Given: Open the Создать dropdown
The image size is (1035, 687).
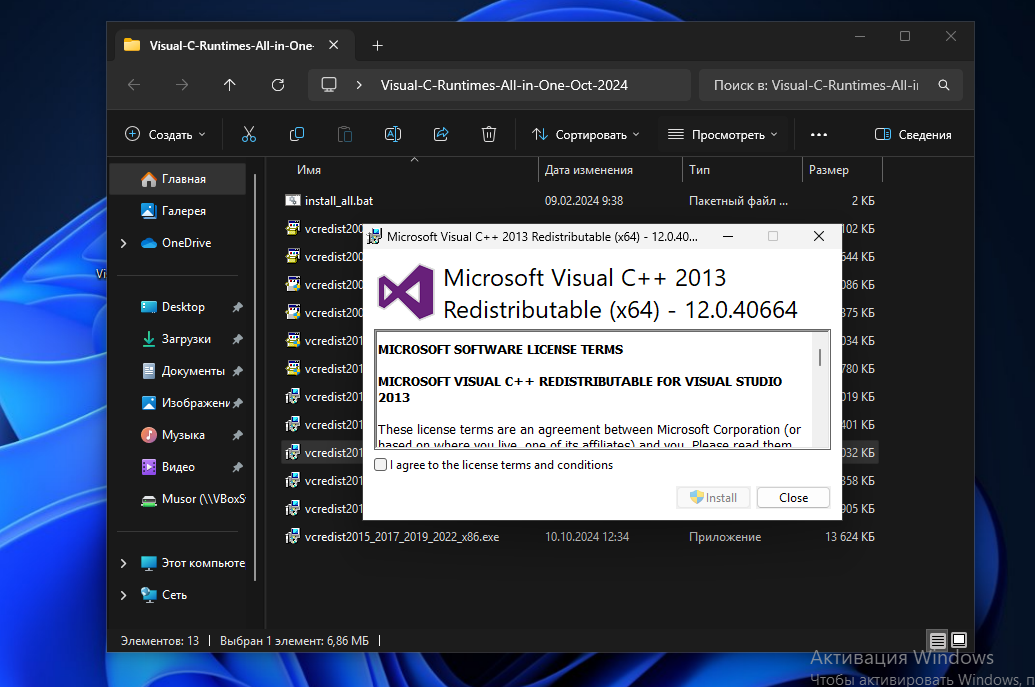Looking at the screenshot, I should (166, 135).
